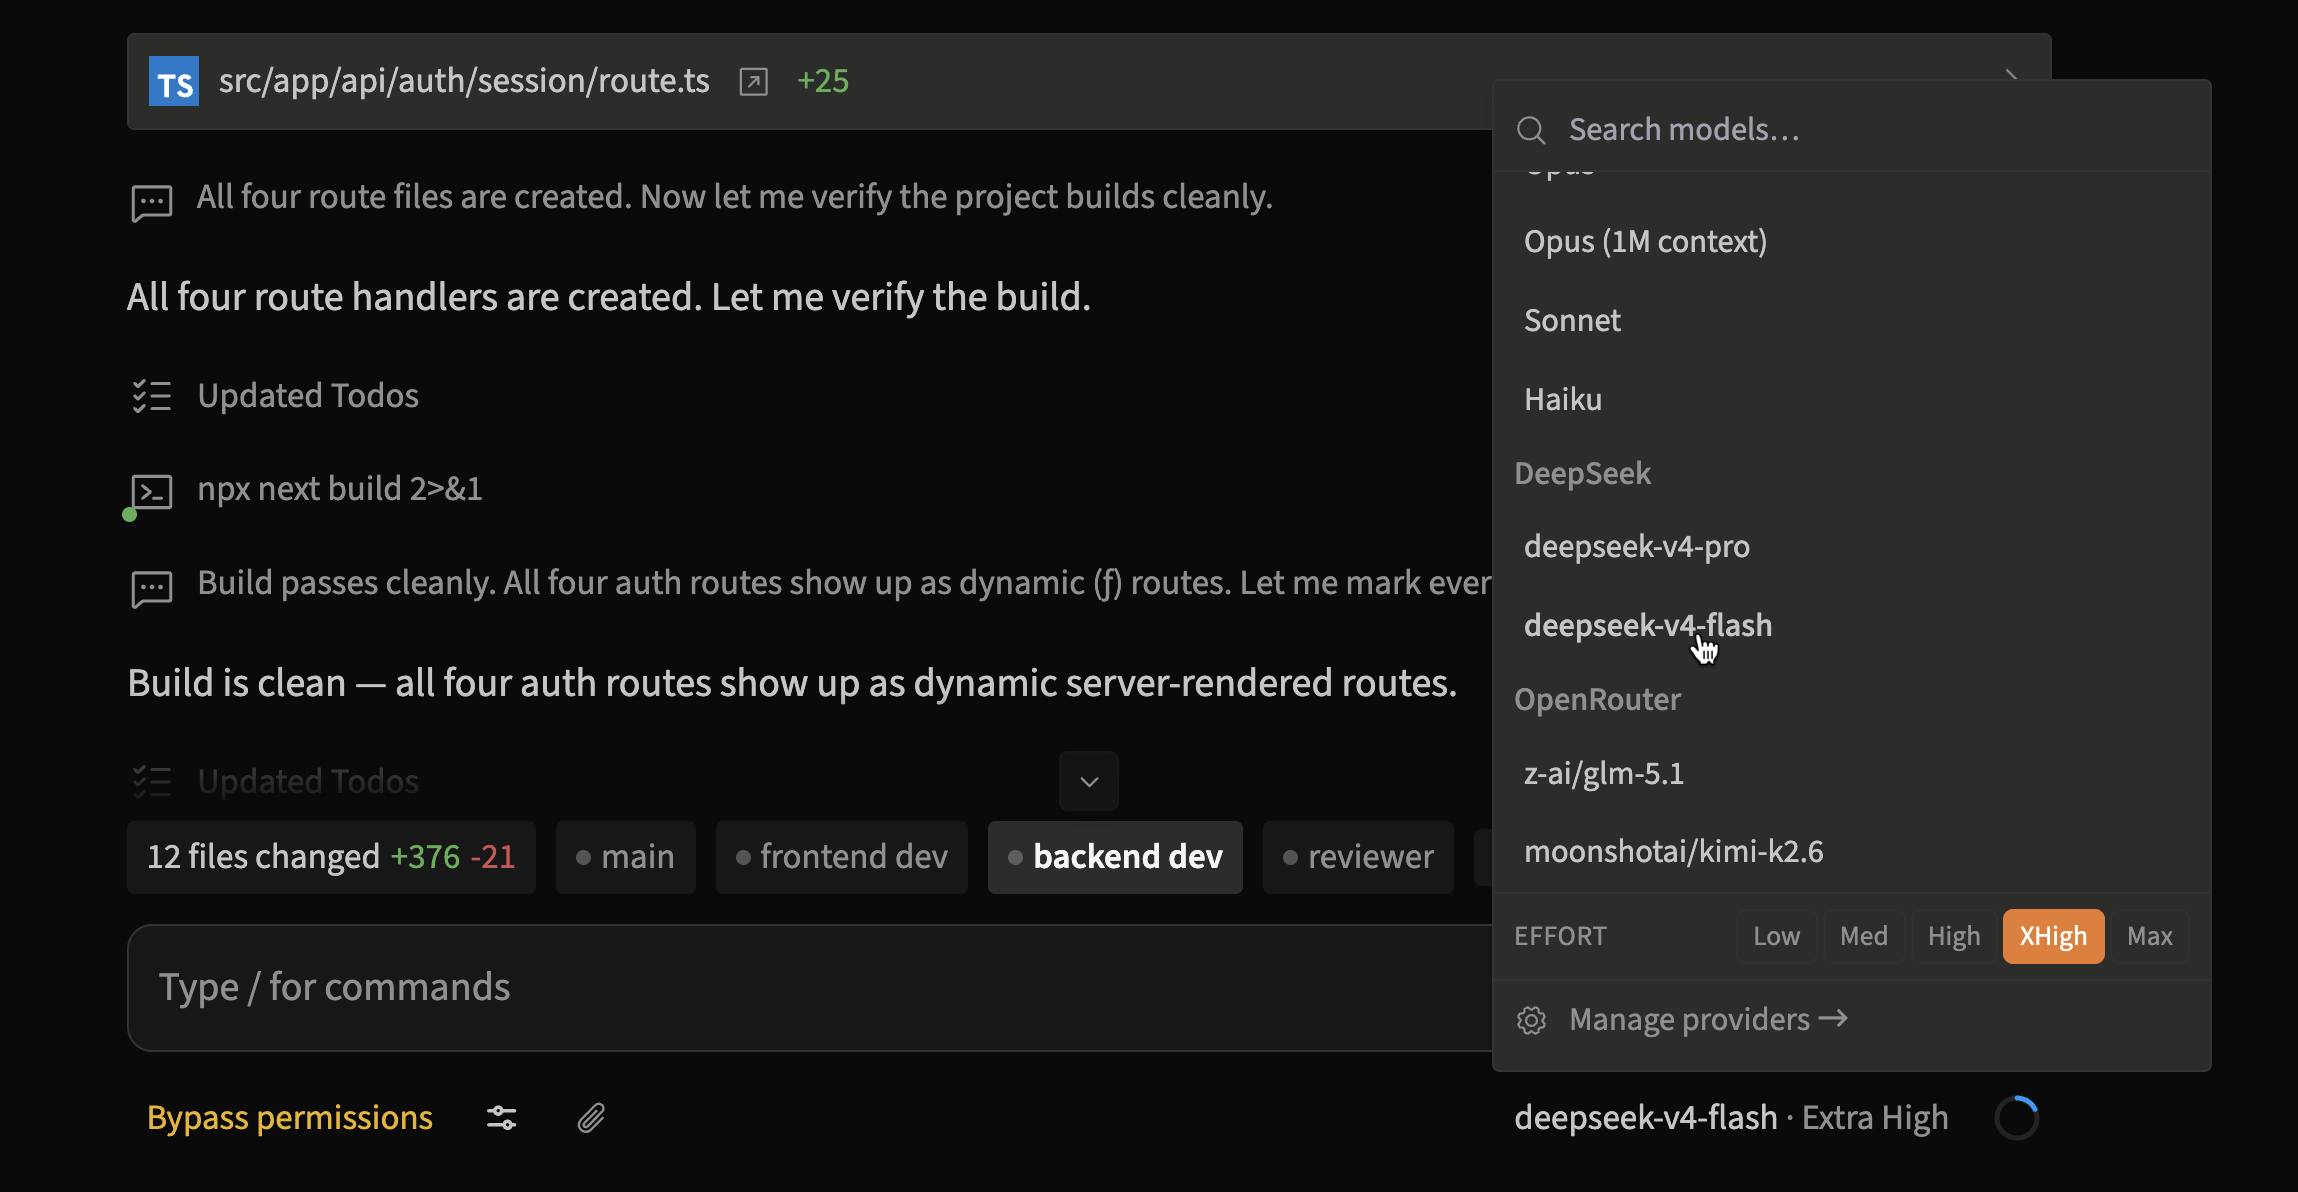Click the faded Updated Todos checklist icon
The width and height of the screenshot is (2298, 1192).
152,781
